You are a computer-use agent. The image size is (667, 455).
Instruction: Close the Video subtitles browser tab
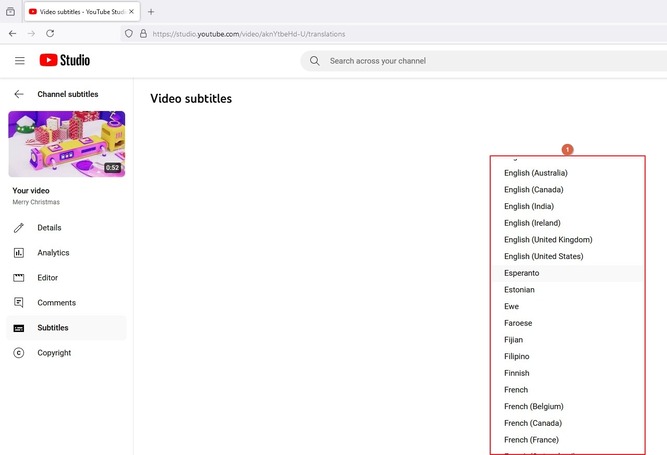131,12
